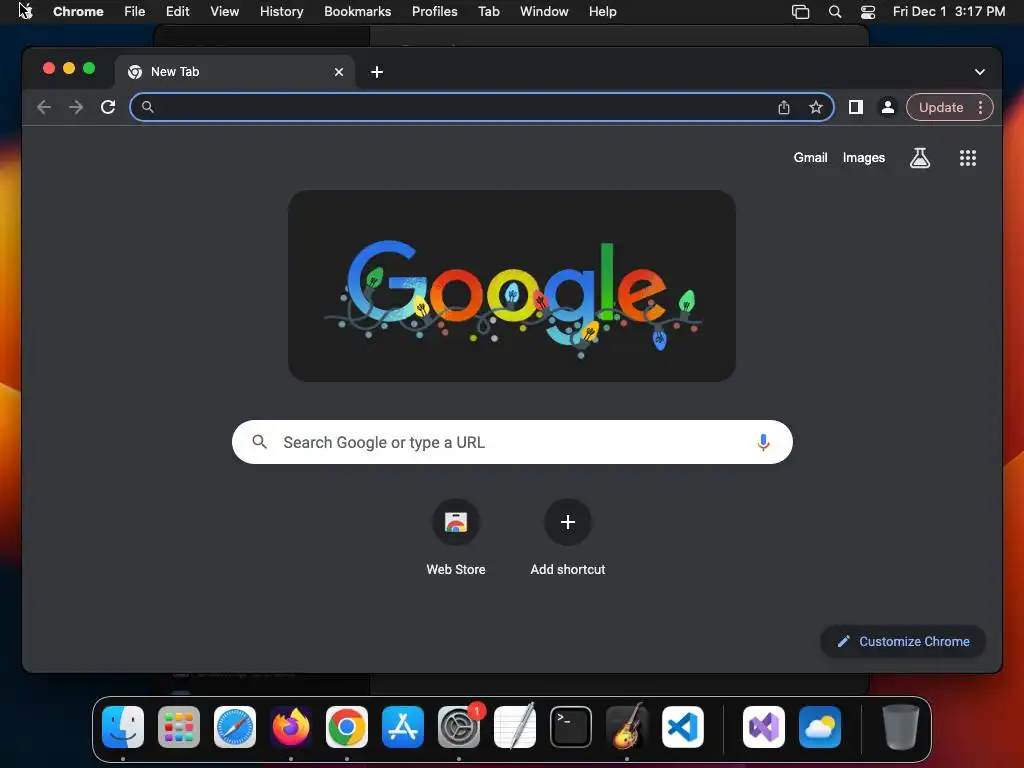Launch GarageBand from the Dock

(627, 727)
